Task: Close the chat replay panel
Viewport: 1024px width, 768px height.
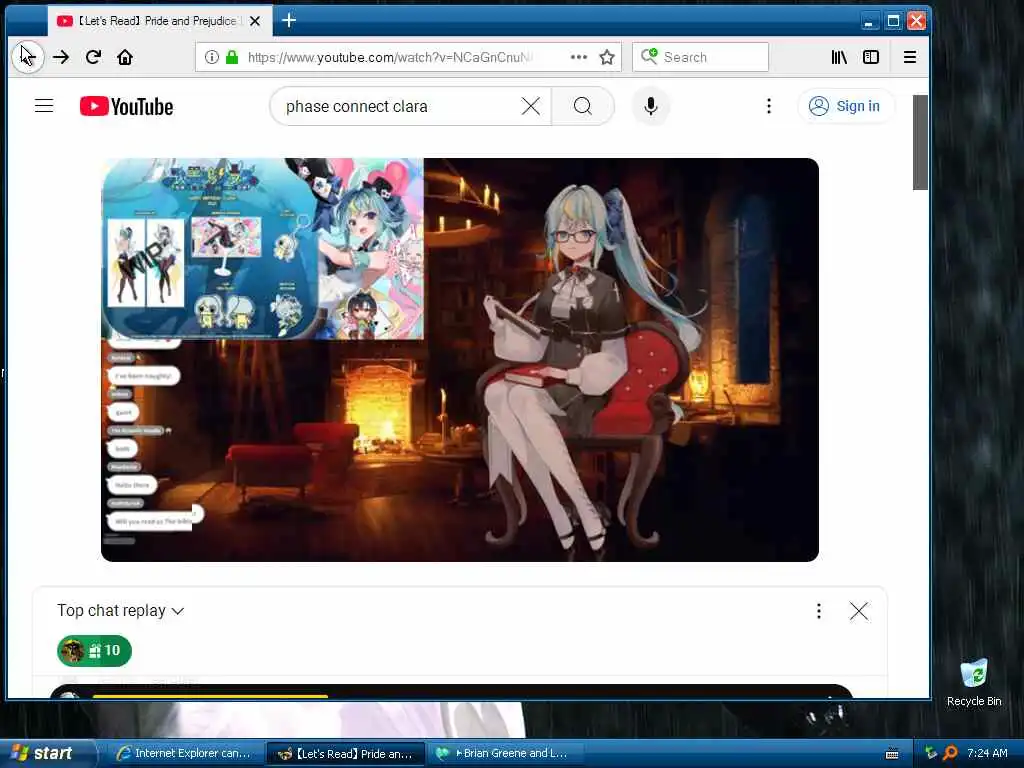Action: pyautogui.click(x=859, y=611)
